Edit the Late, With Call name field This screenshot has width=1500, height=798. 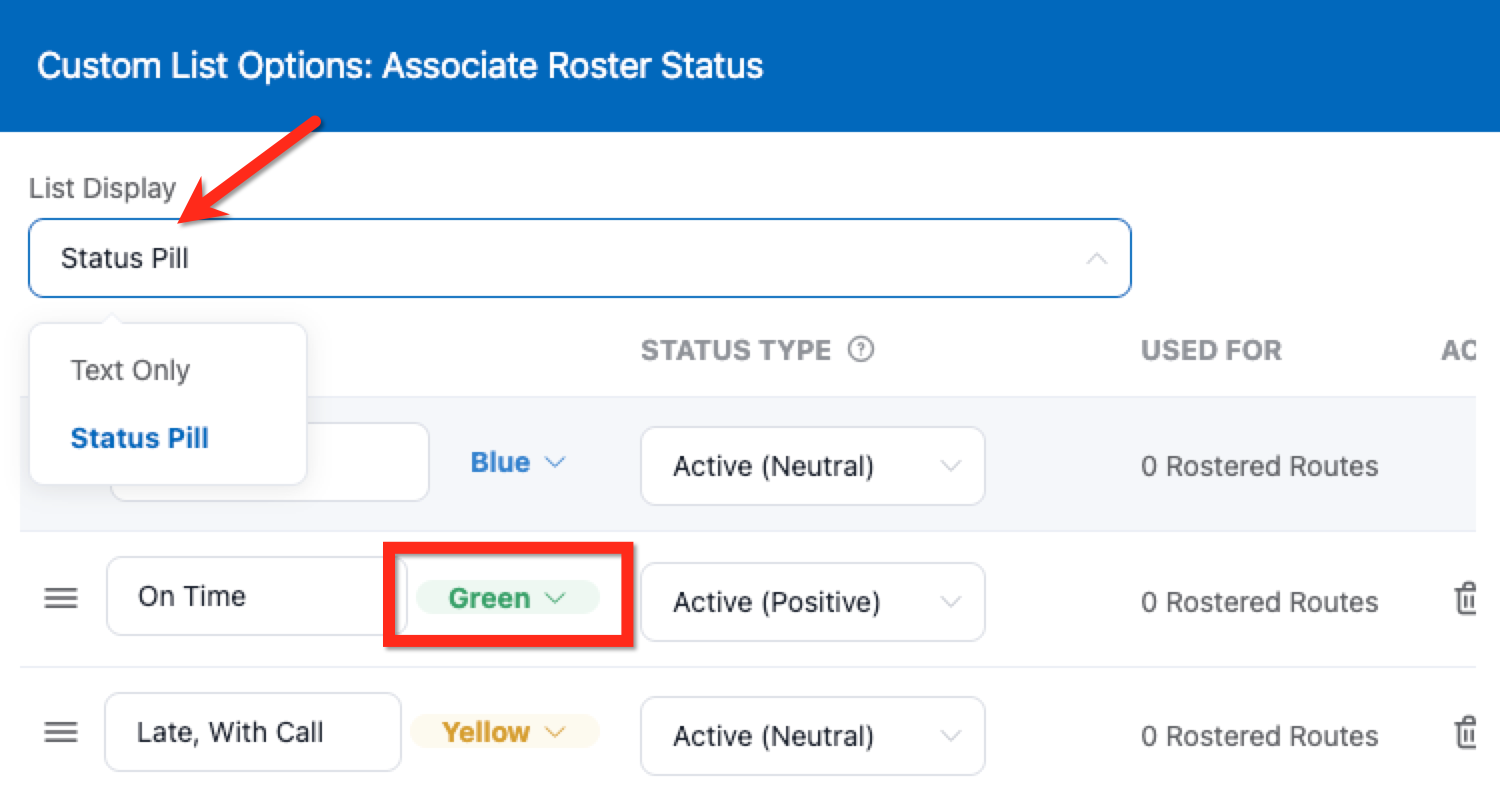252,732
